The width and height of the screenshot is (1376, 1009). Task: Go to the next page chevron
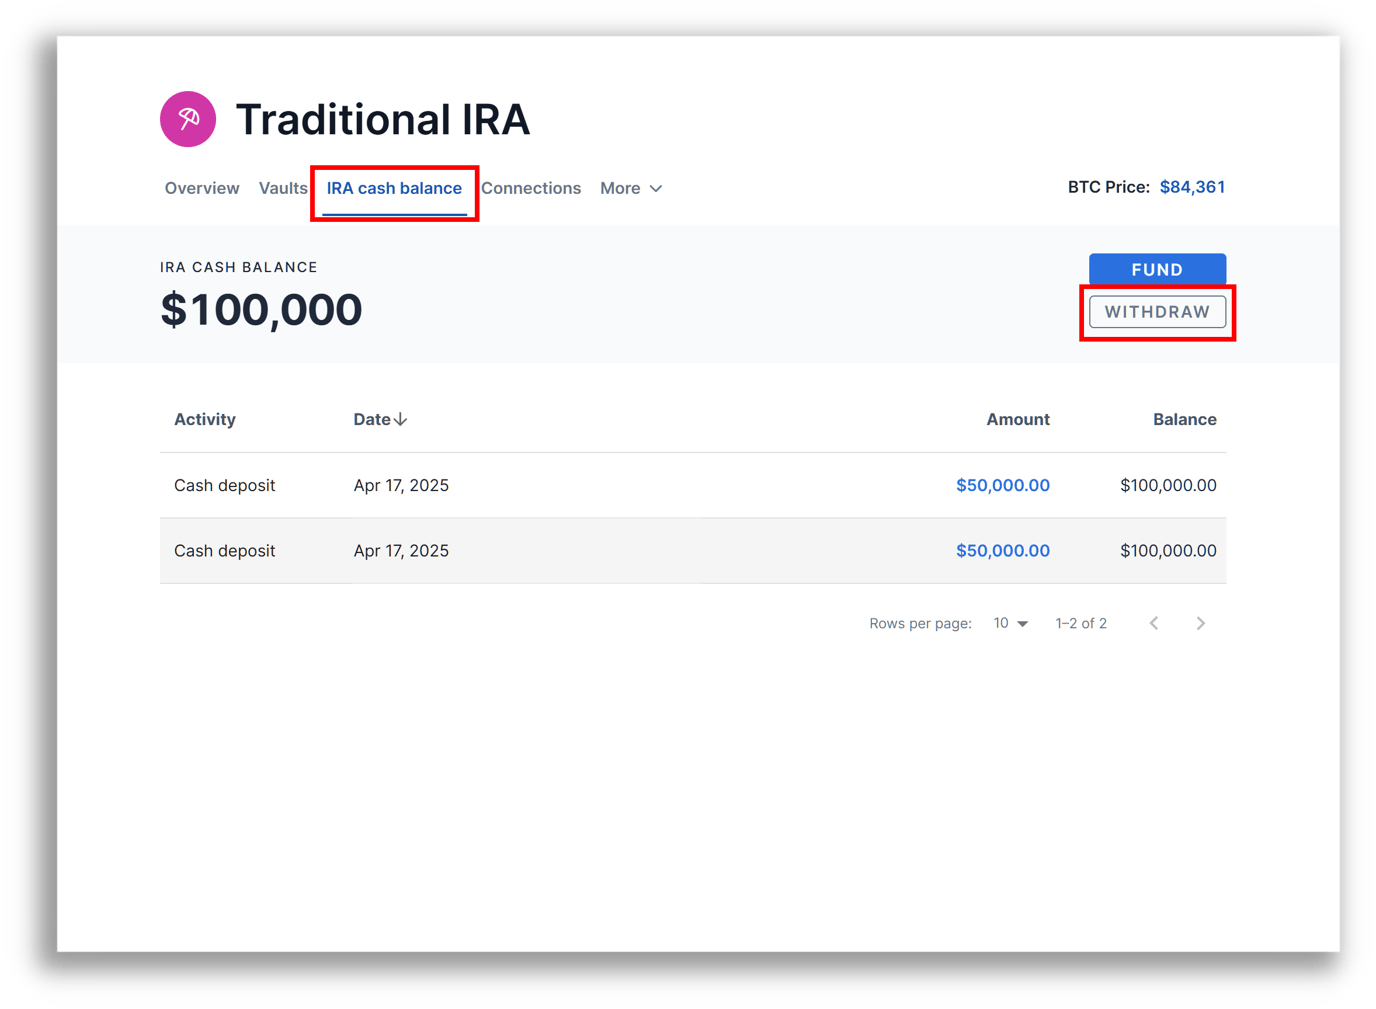(x=1200, y=623)
